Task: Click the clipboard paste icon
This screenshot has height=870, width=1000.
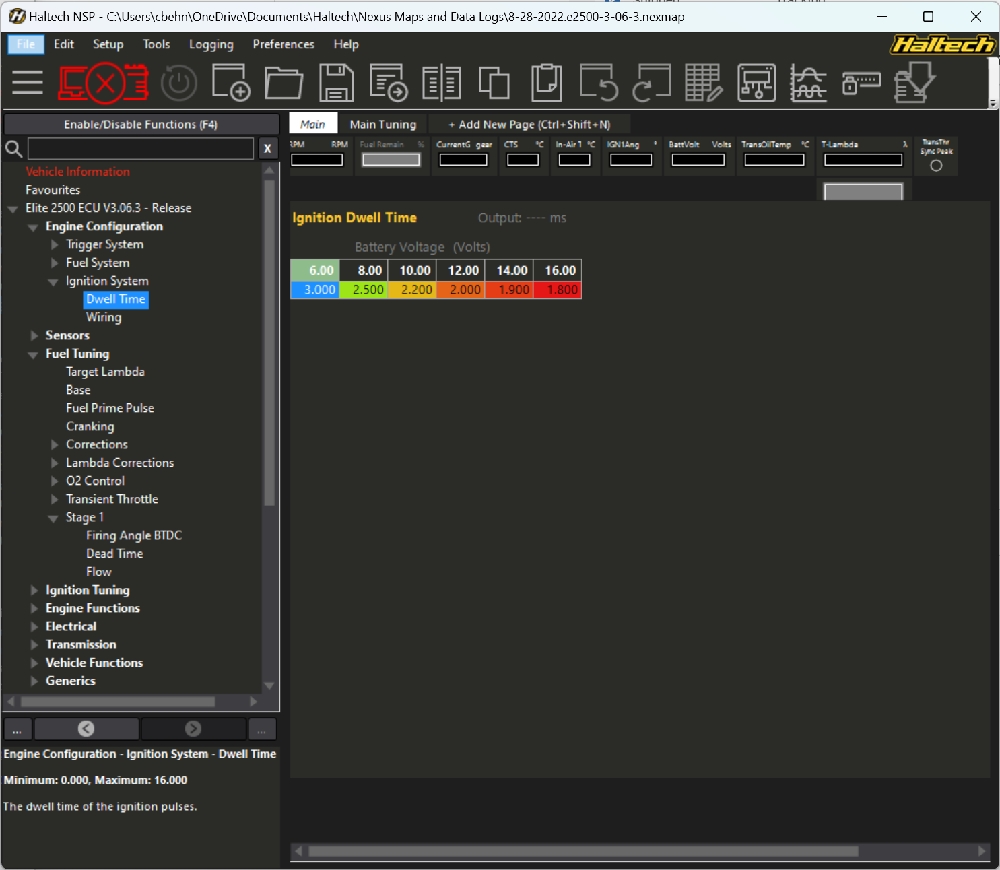Action: (x=546, y=83)
